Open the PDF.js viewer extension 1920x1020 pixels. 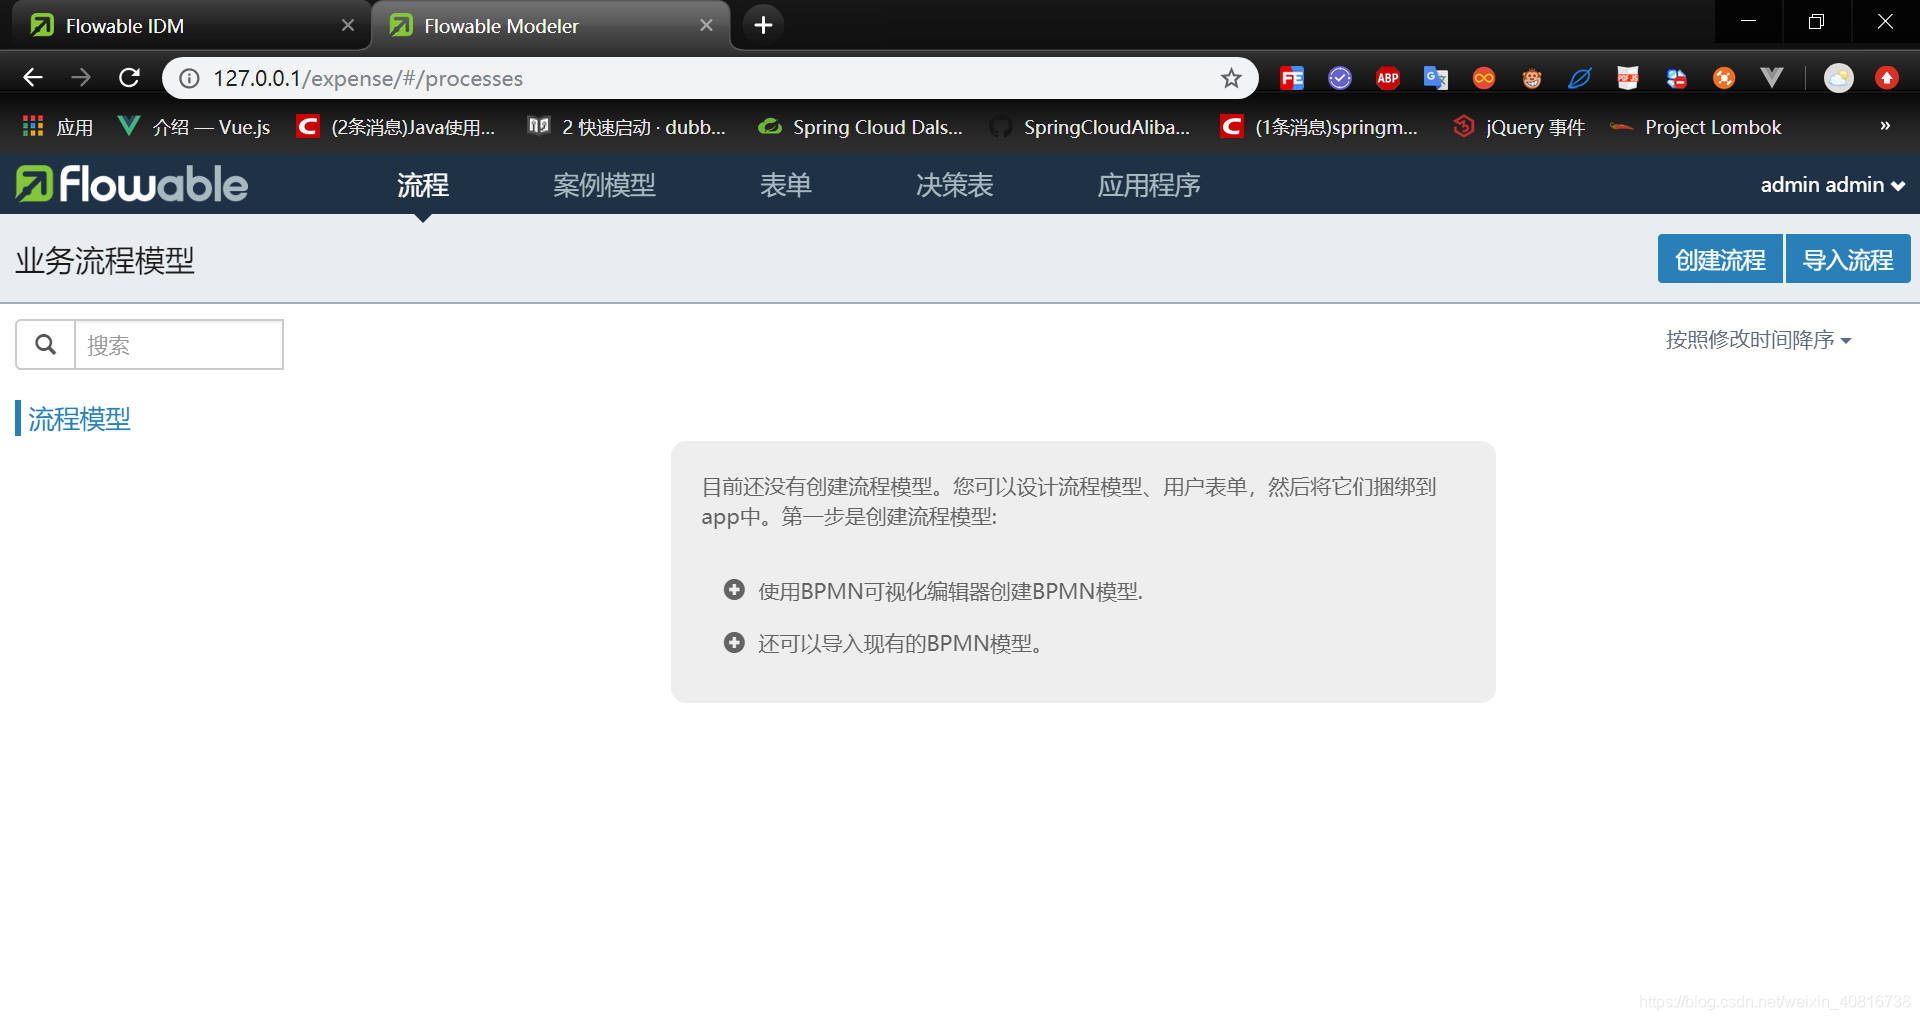(1627, 78)
